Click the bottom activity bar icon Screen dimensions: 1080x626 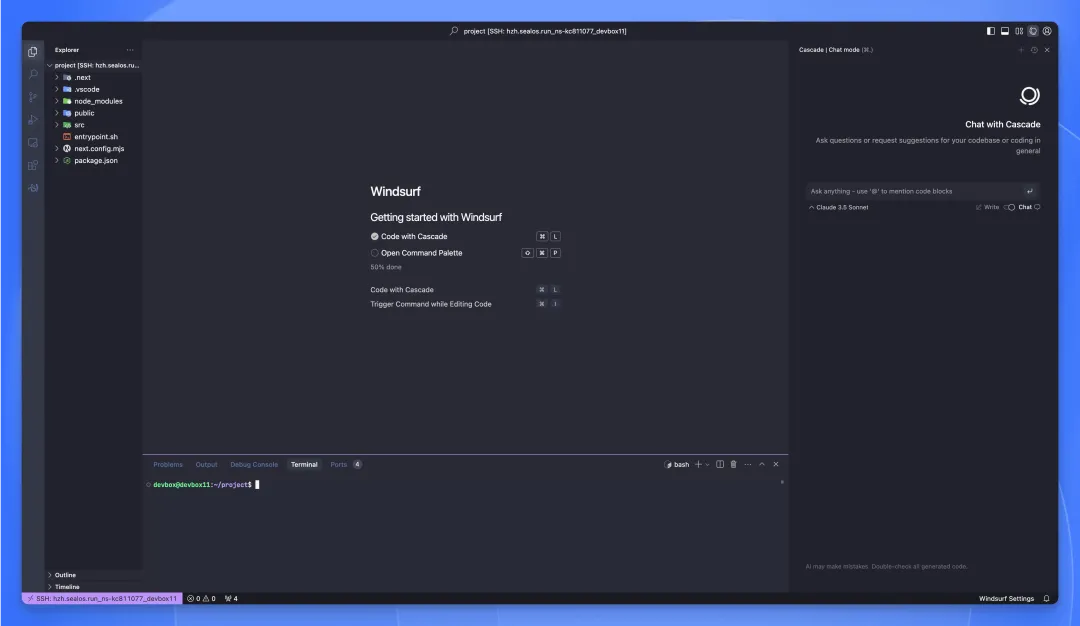(32, 188)
